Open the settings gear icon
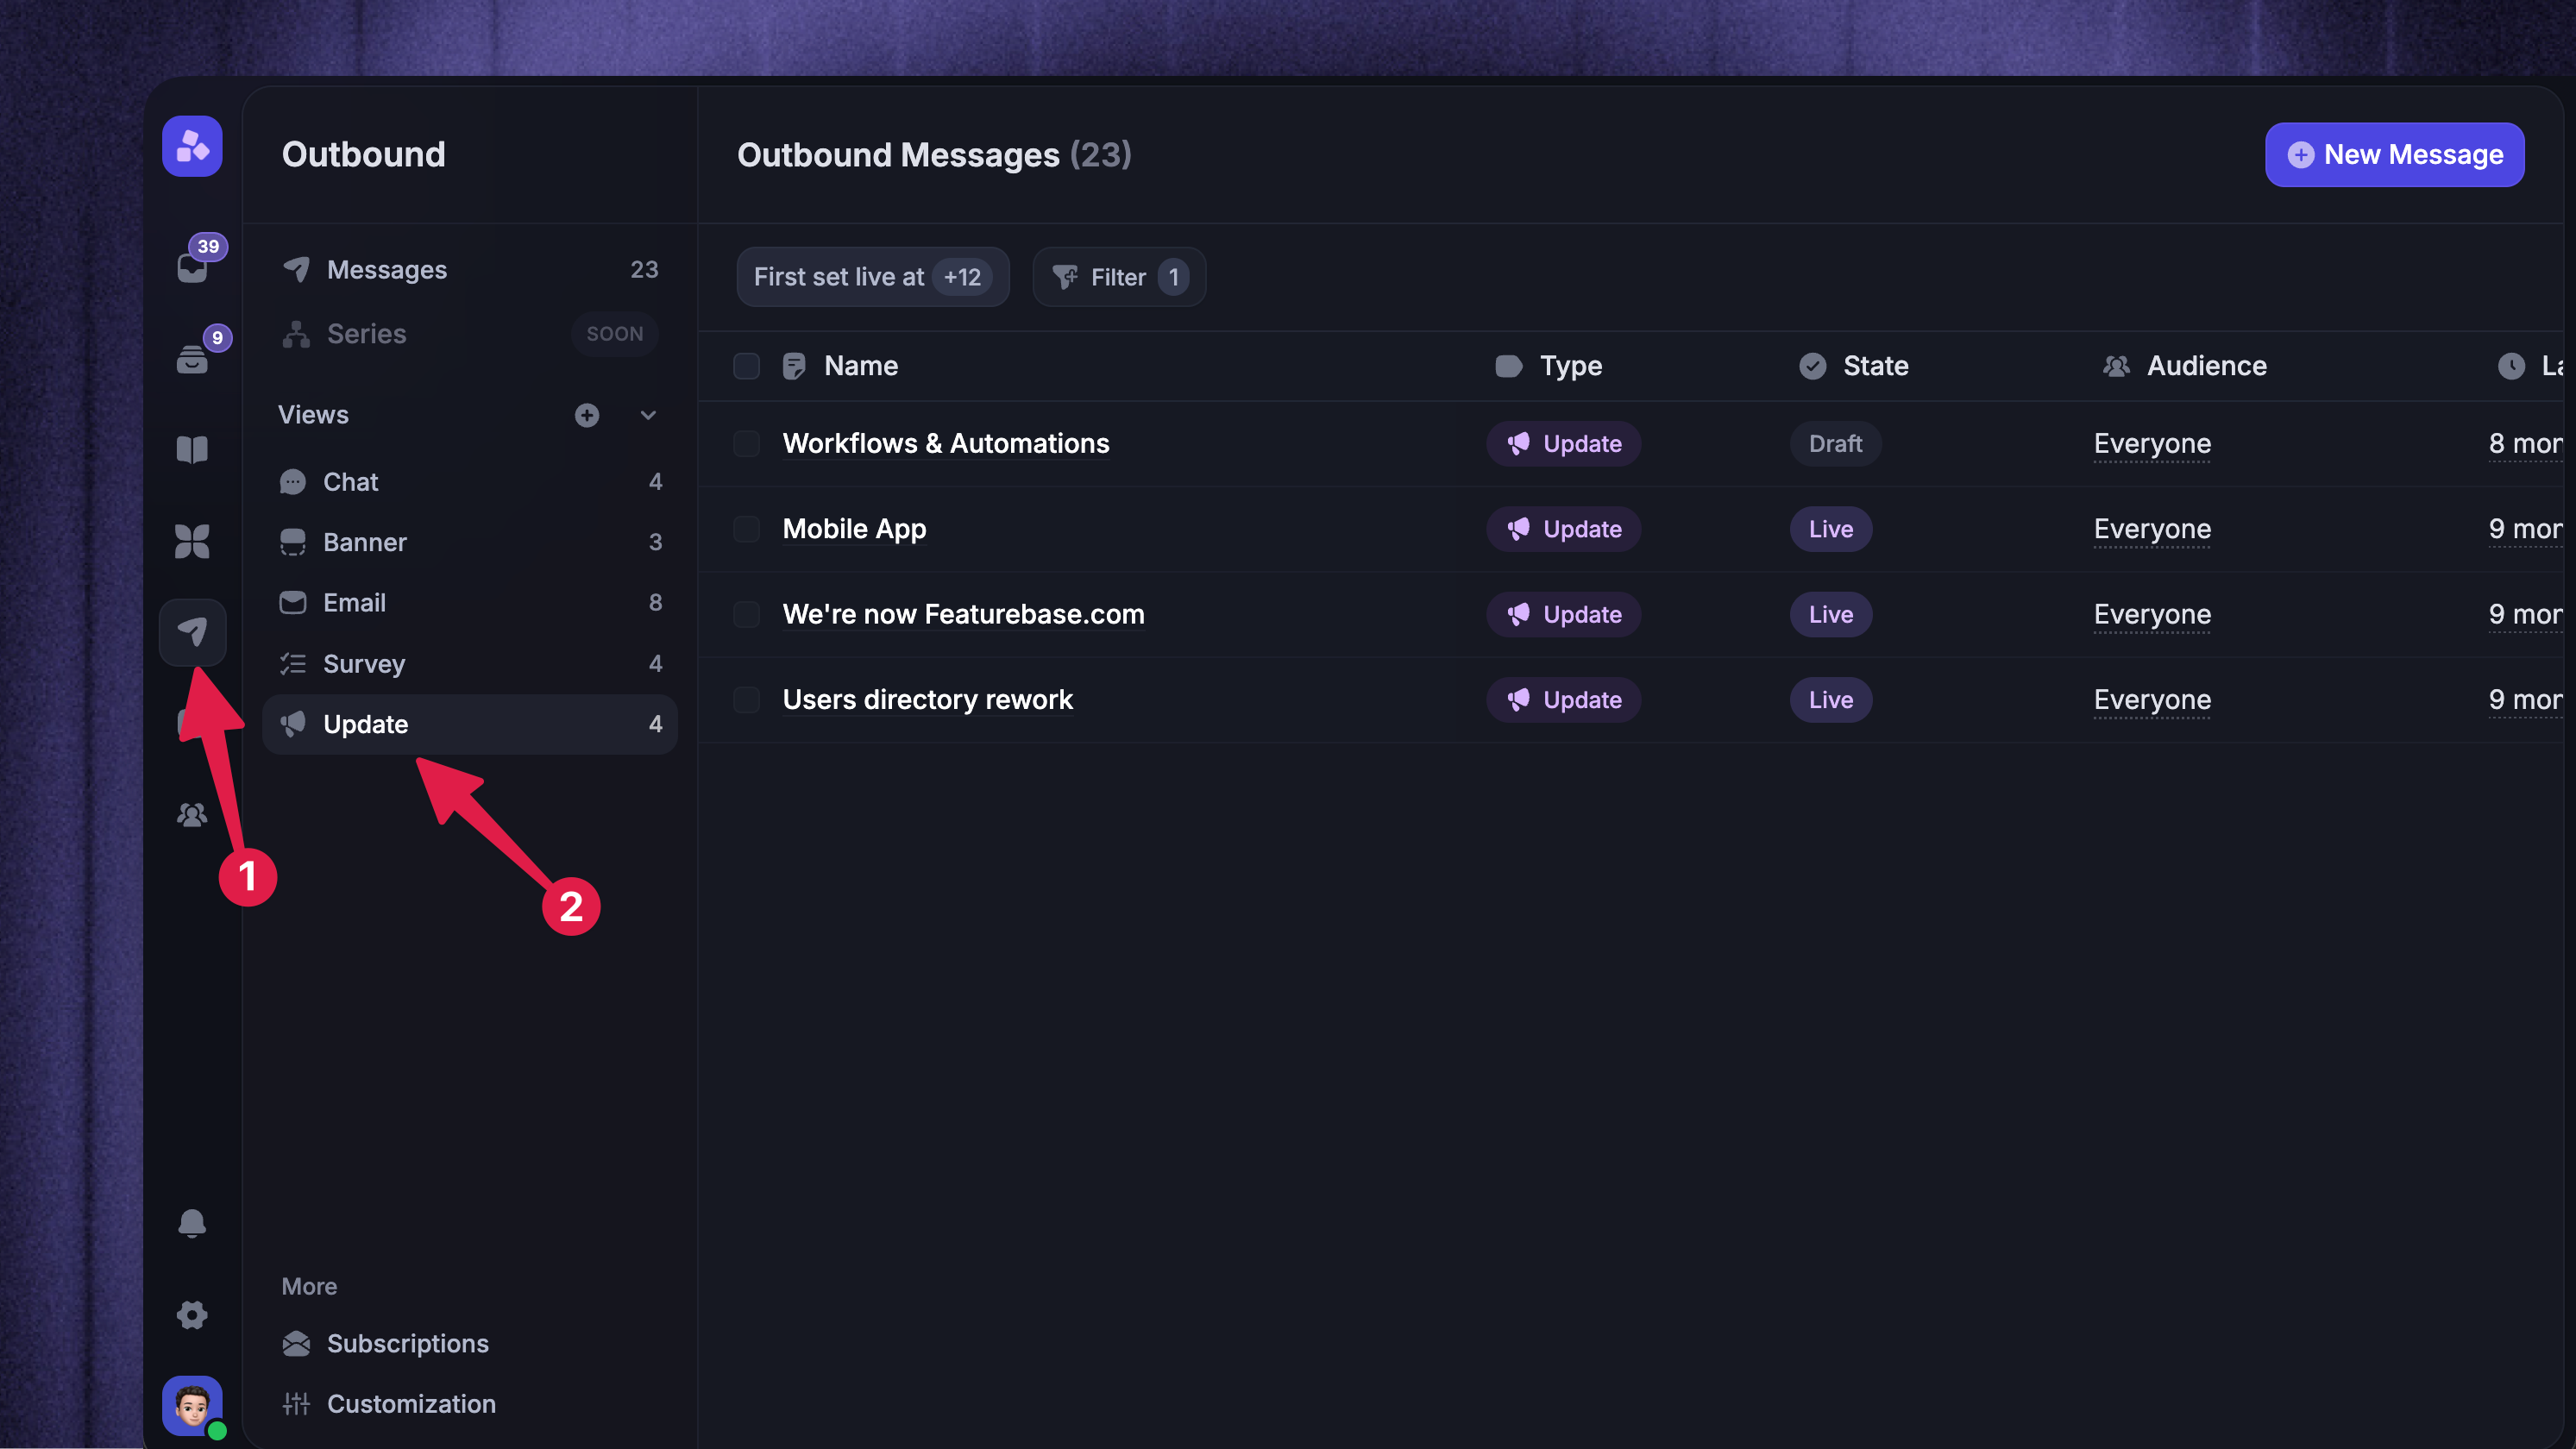Screen dimensions: 2576x1449 click(192, 1314)
